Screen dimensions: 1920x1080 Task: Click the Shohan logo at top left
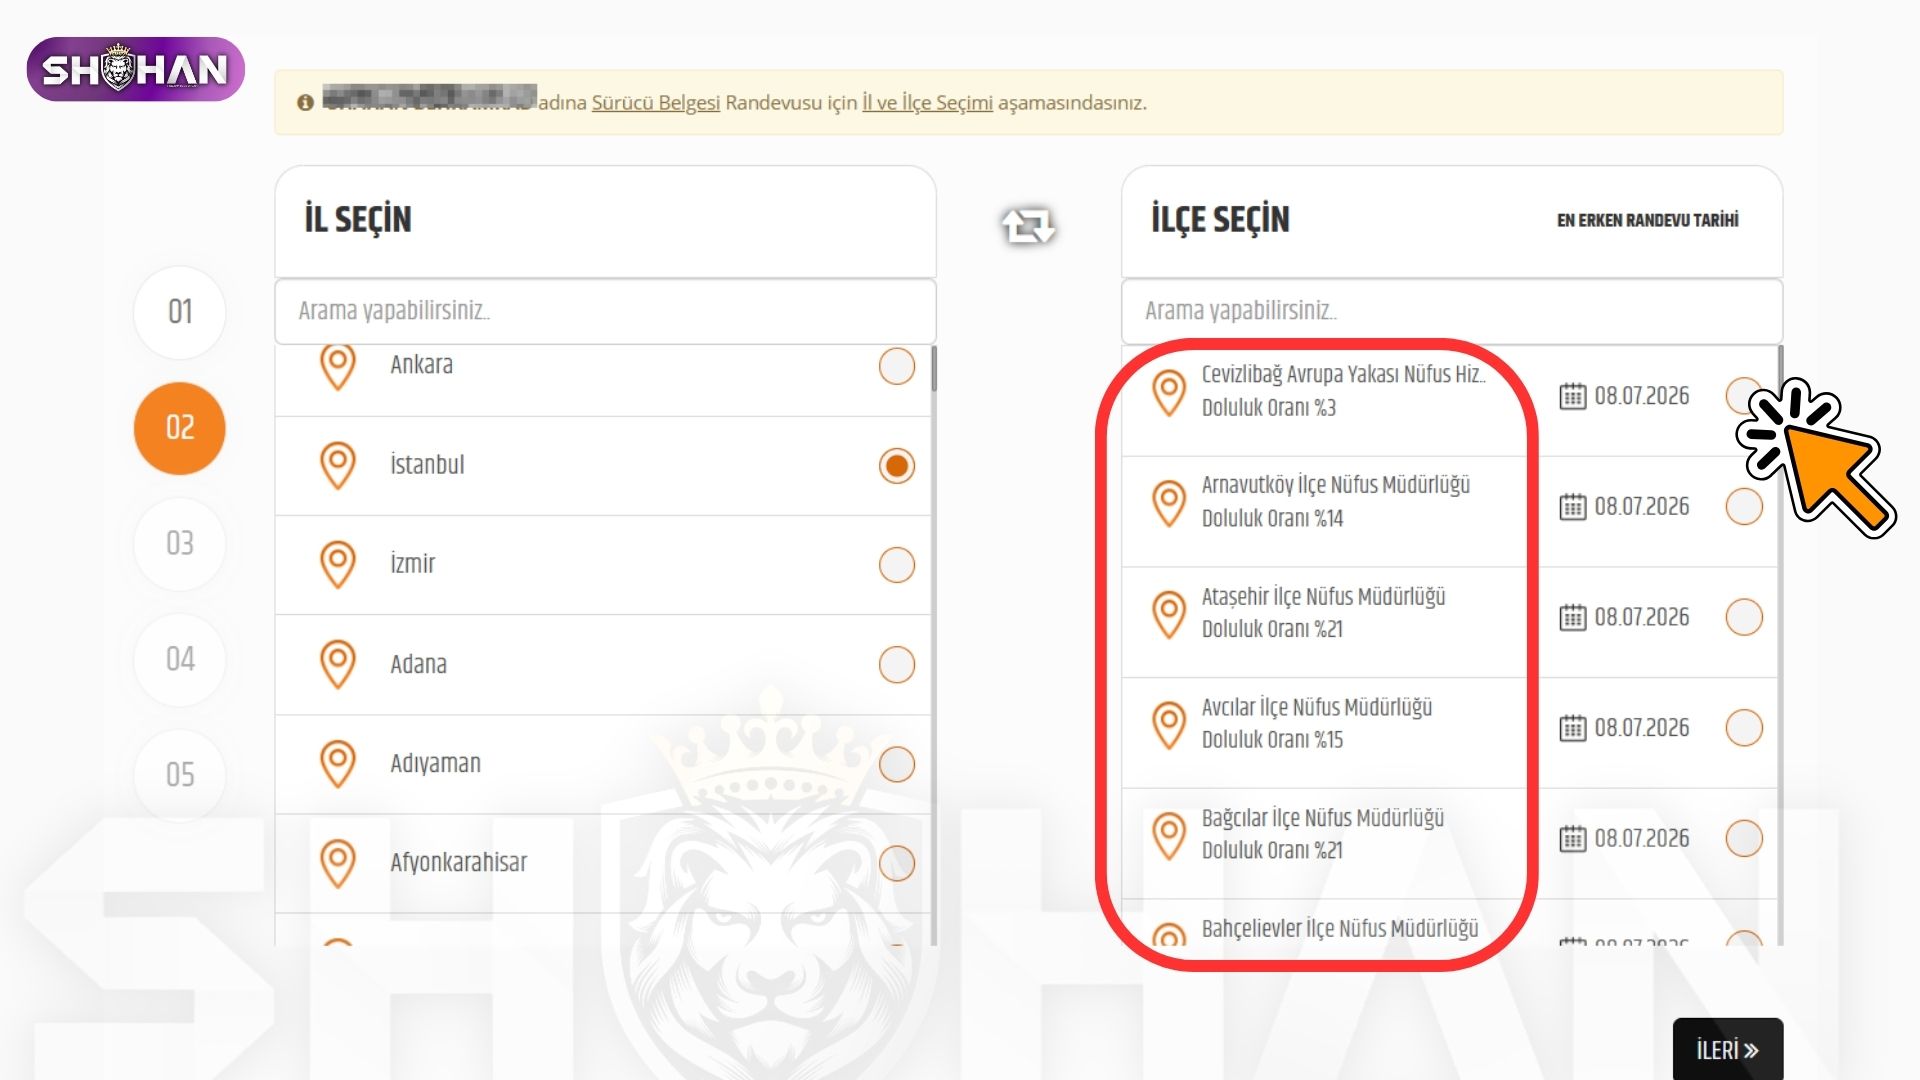pyautogui.click(x=136, y=69)
